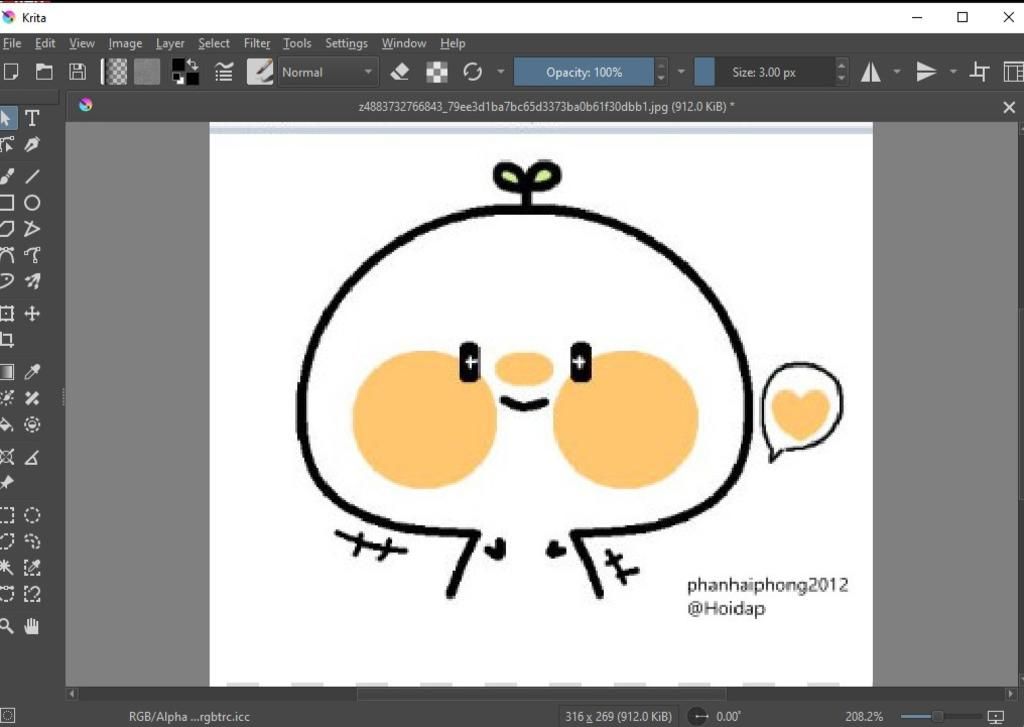Select the Gradient tool in toolbox

[x=7, y=372]
